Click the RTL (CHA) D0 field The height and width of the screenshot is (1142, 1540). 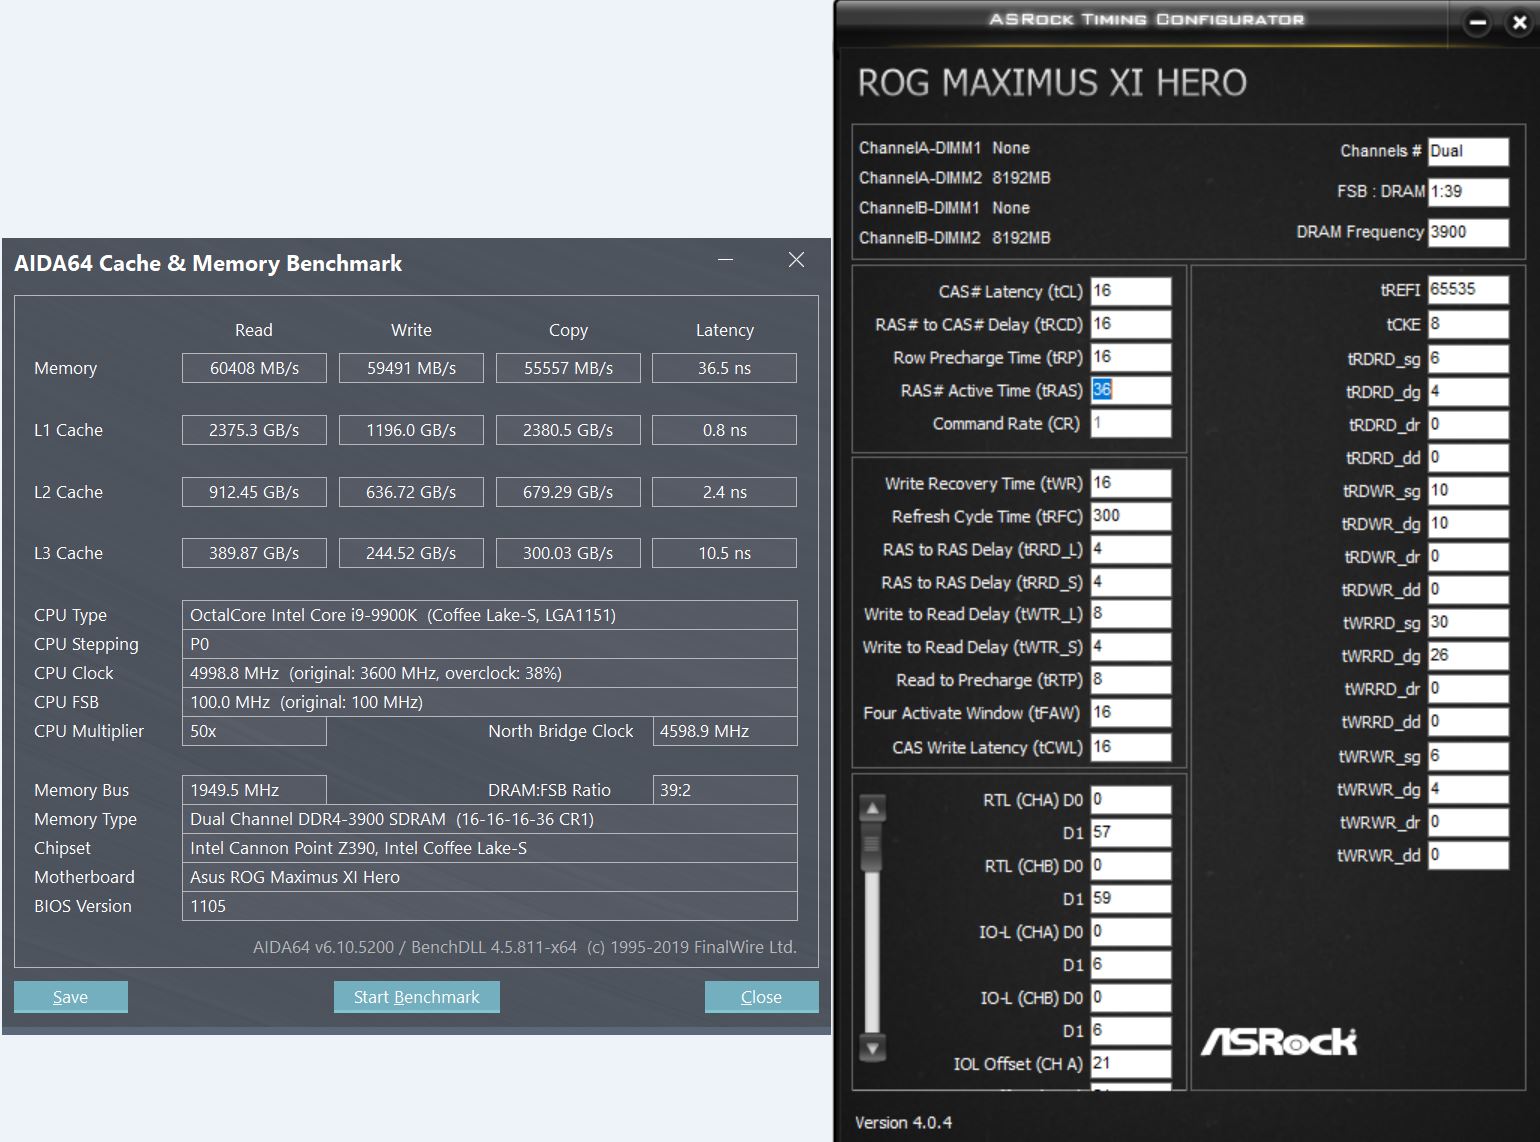(x=1130, y=800)
